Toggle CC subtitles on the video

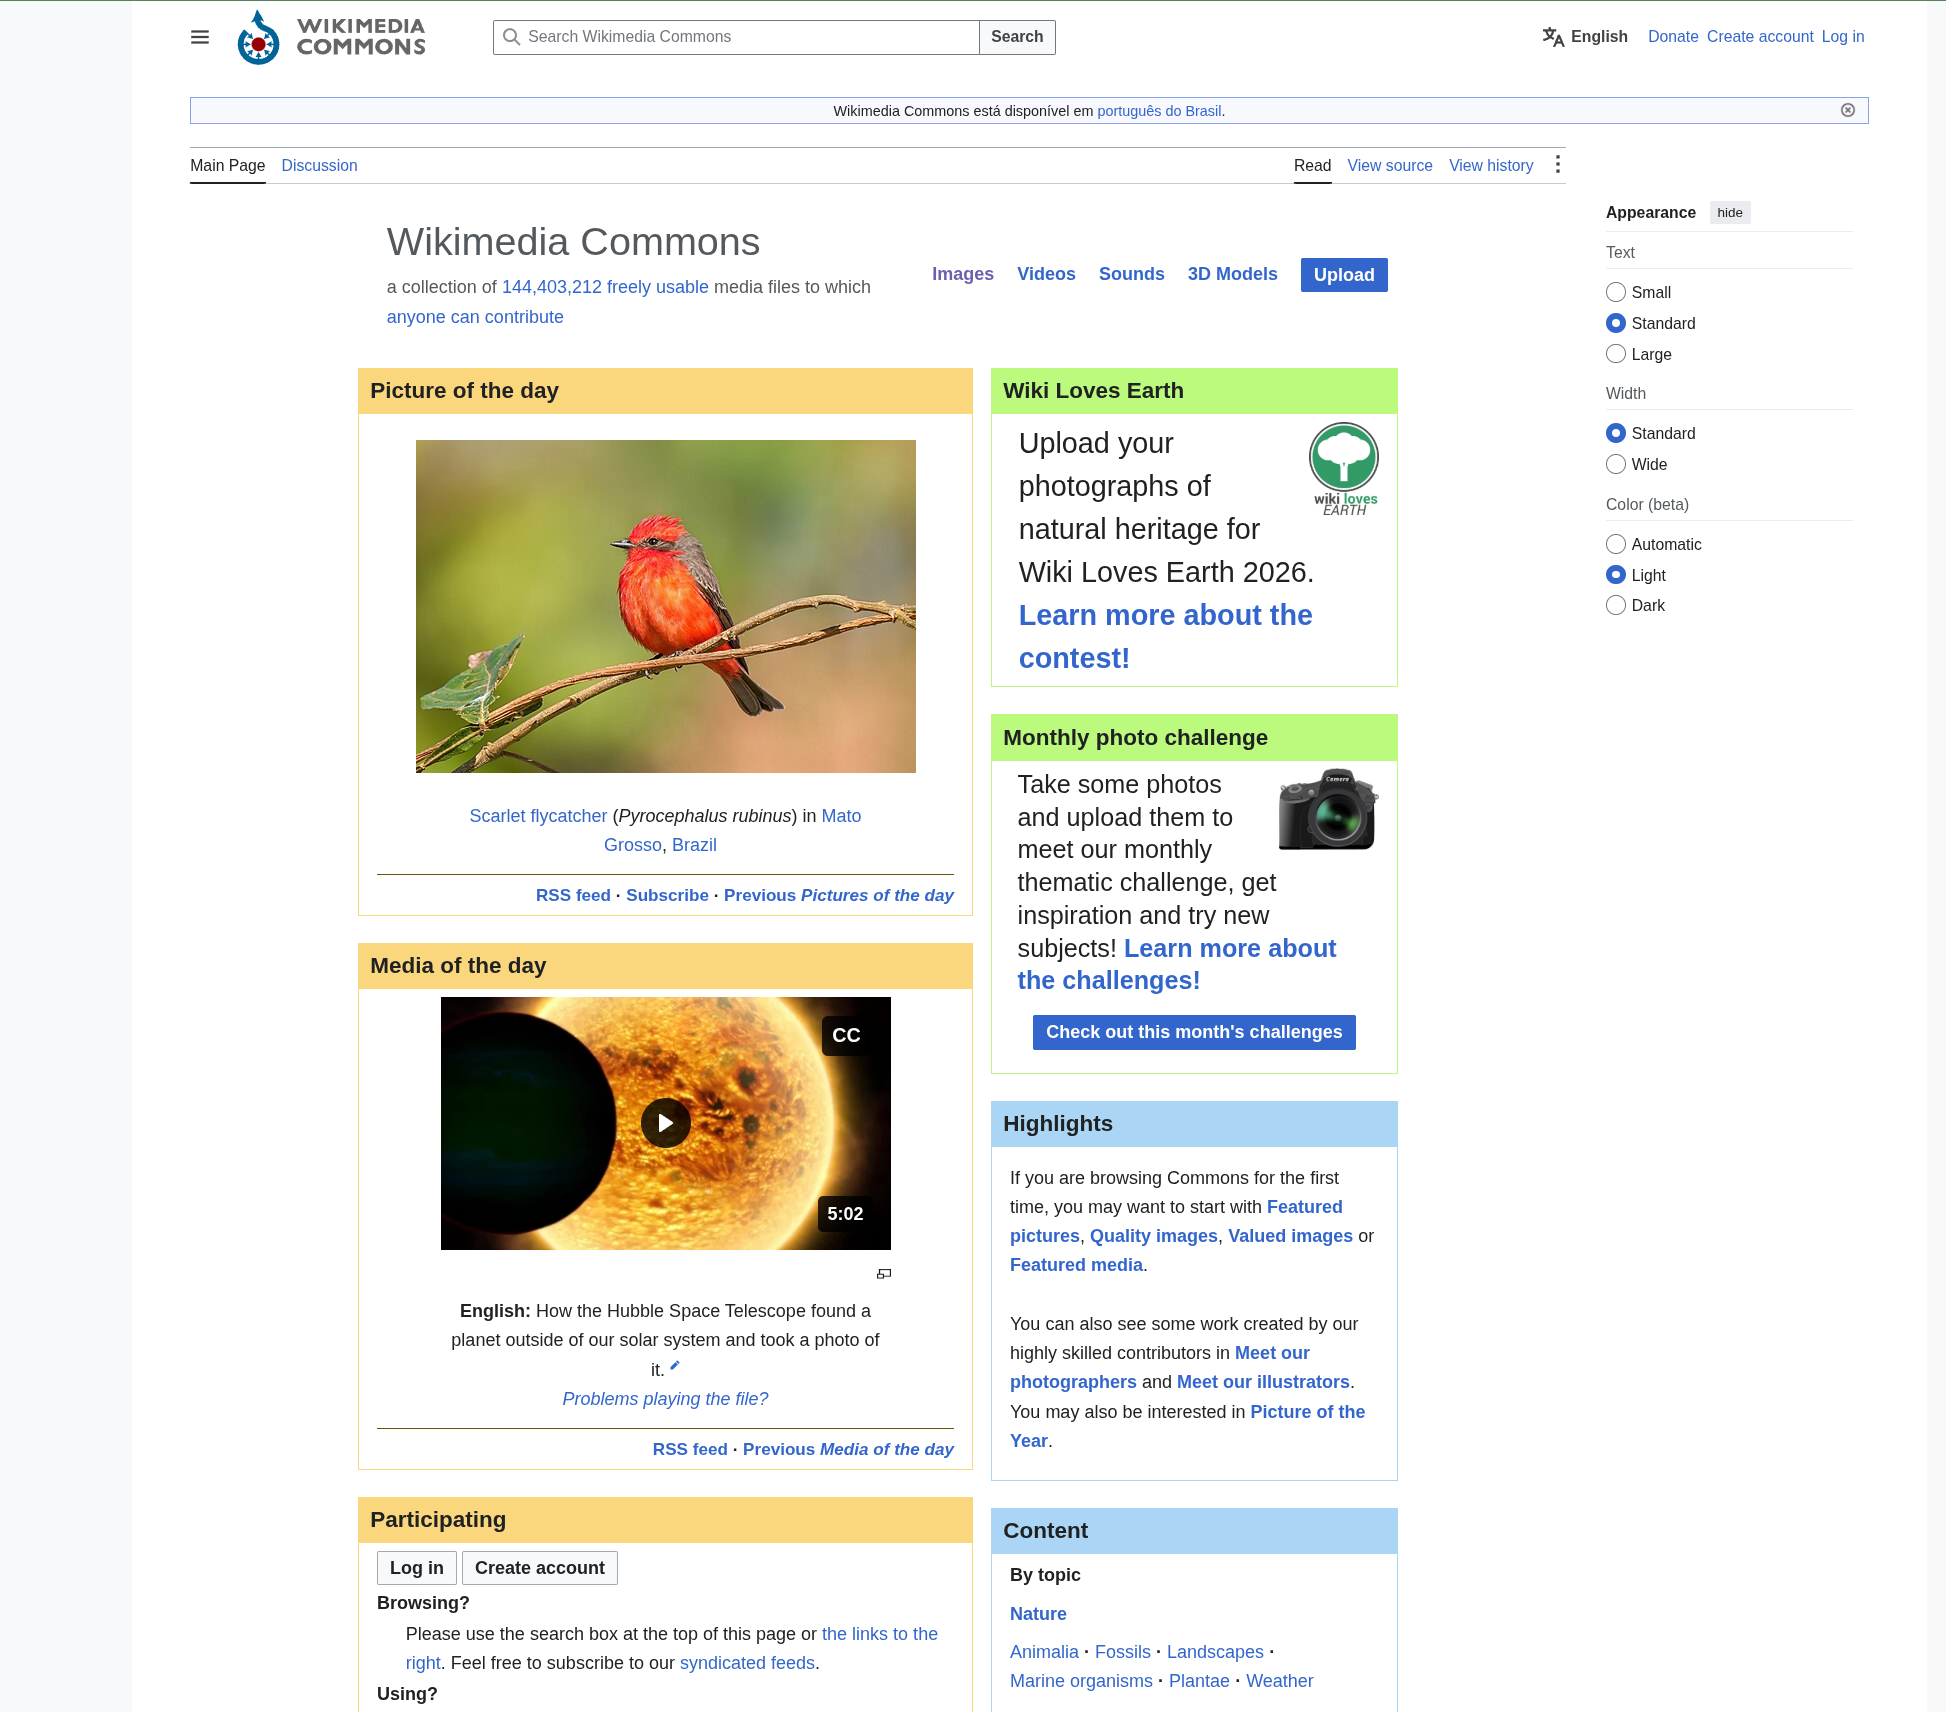pyautogui.click(x=846, y=1036)
